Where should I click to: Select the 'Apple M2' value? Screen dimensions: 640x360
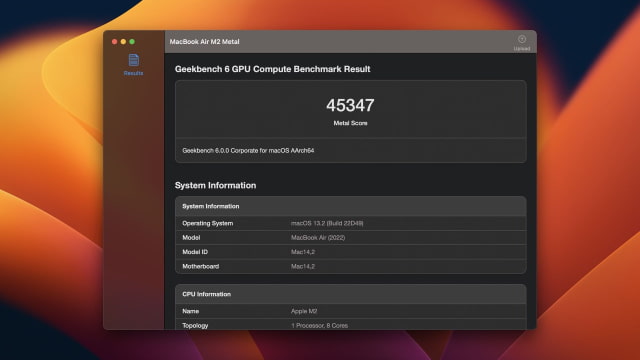304,311
